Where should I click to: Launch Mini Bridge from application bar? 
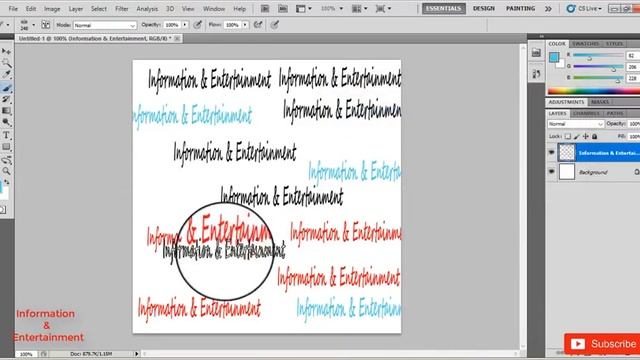[283, 8]
